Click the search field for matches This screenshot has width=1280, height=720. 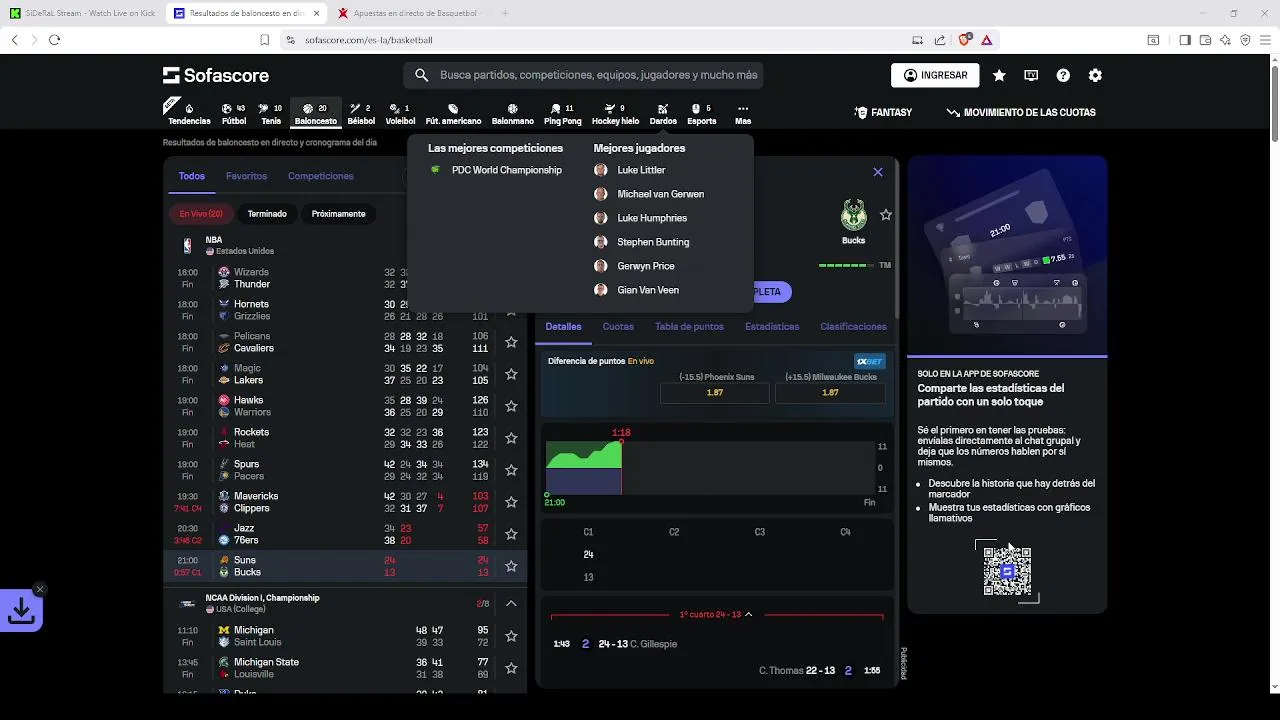pos(585,75)
